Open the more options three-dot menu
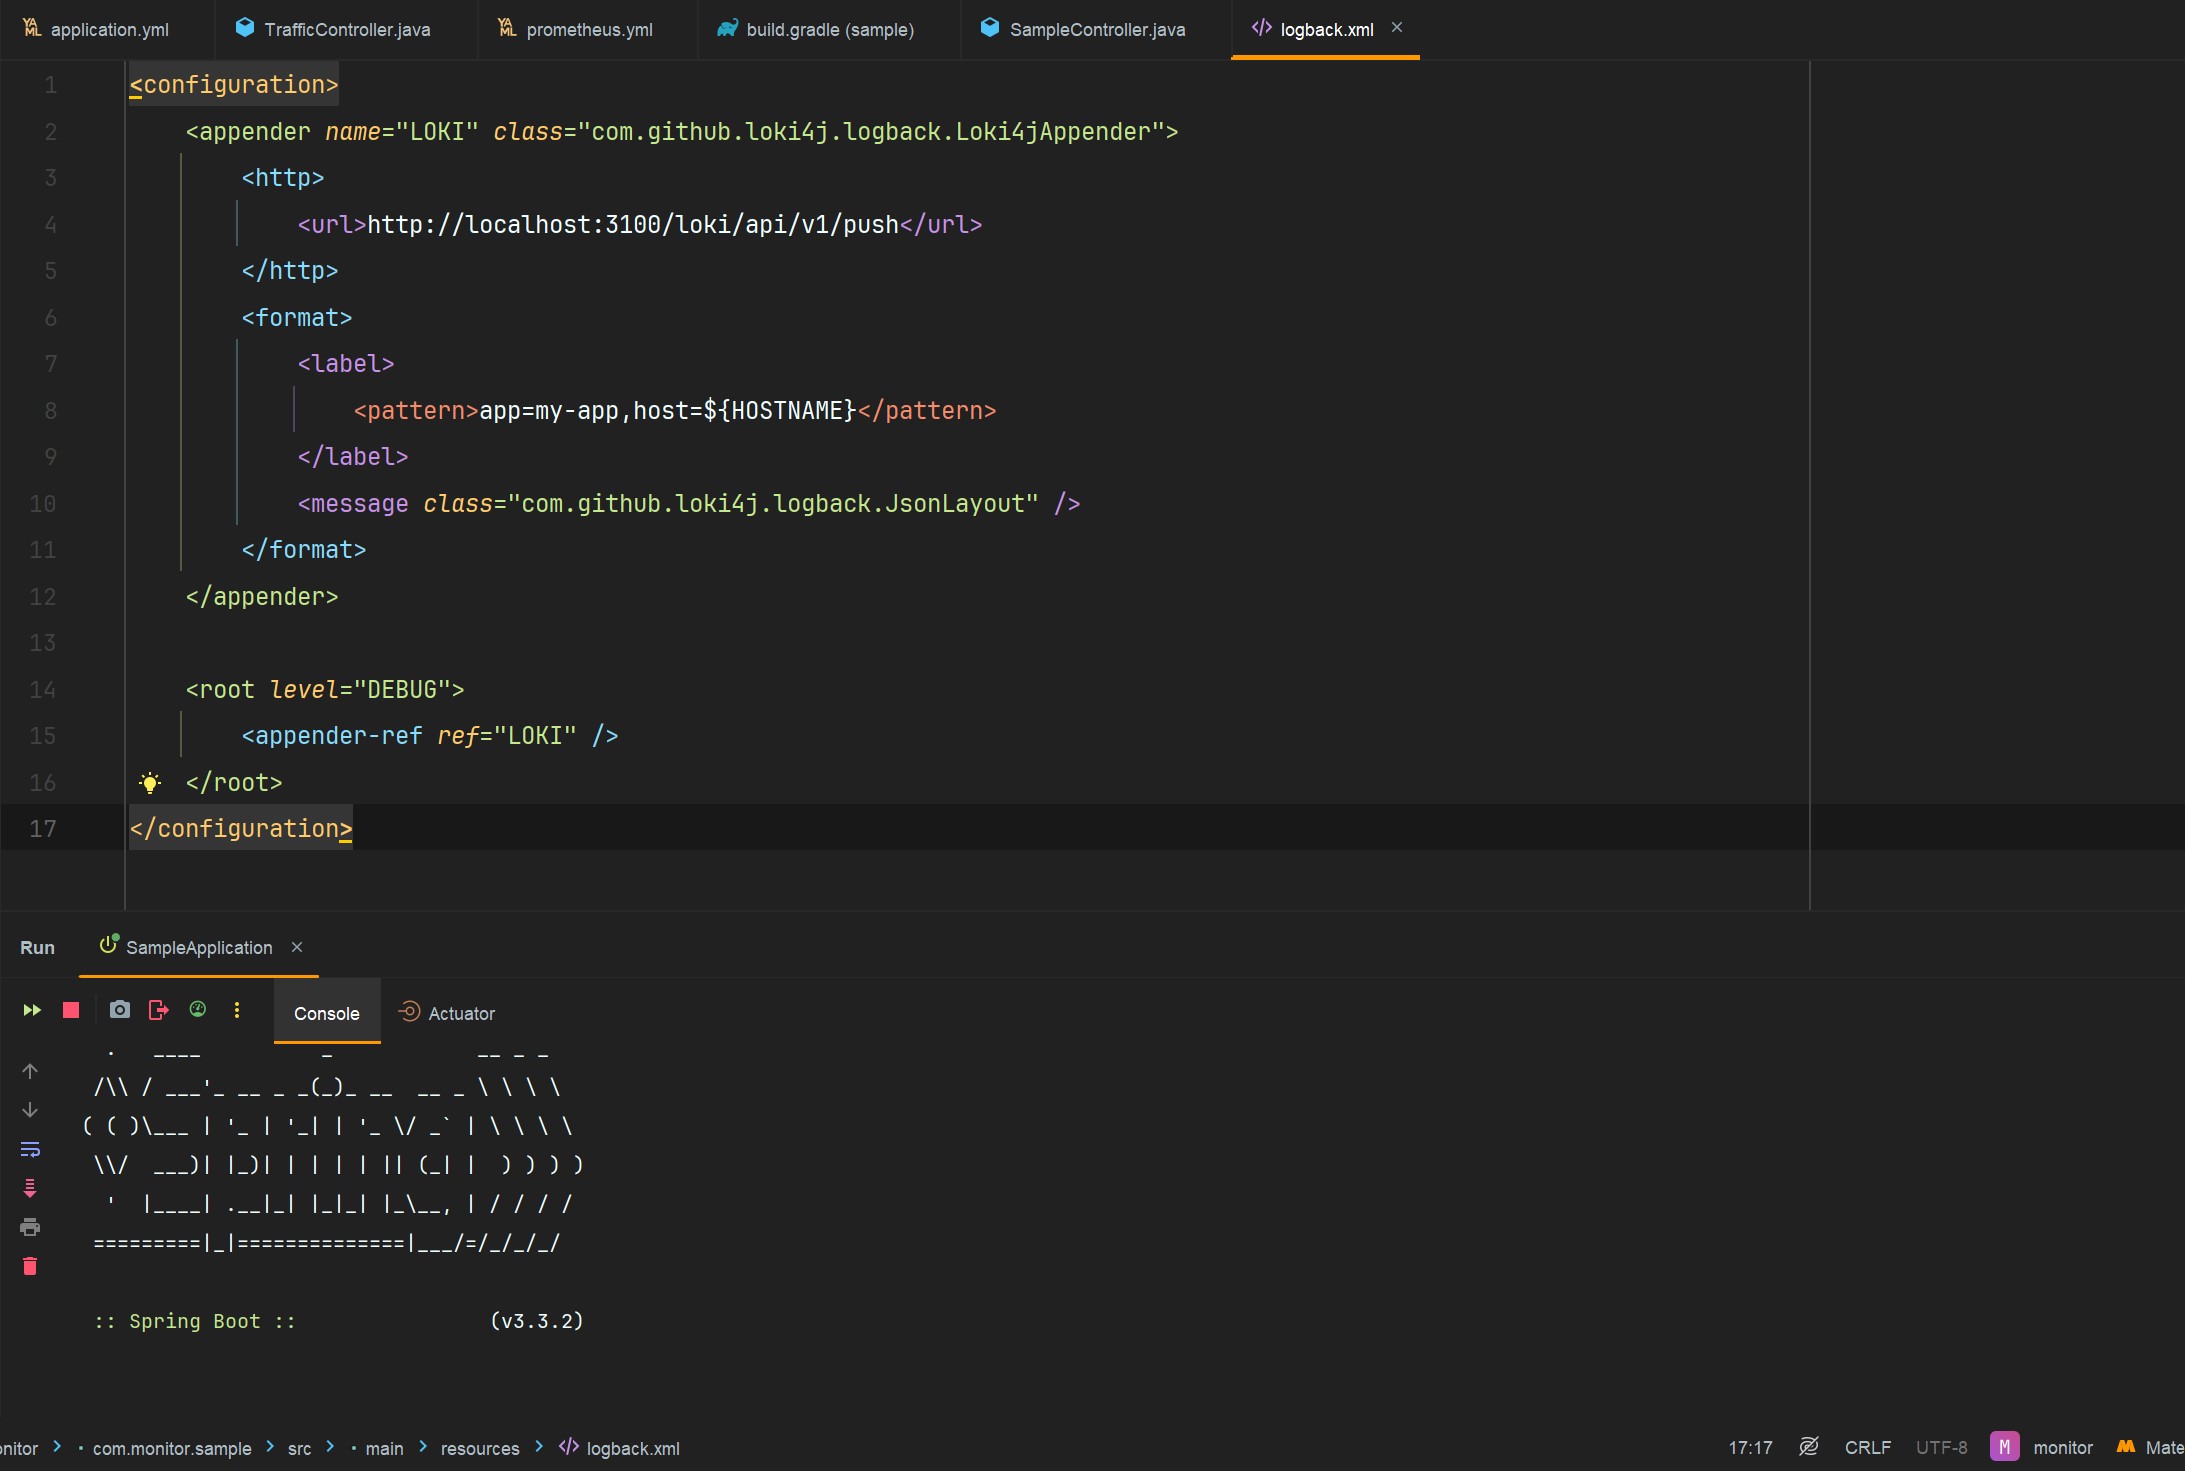 click(x=237, y=1010)
